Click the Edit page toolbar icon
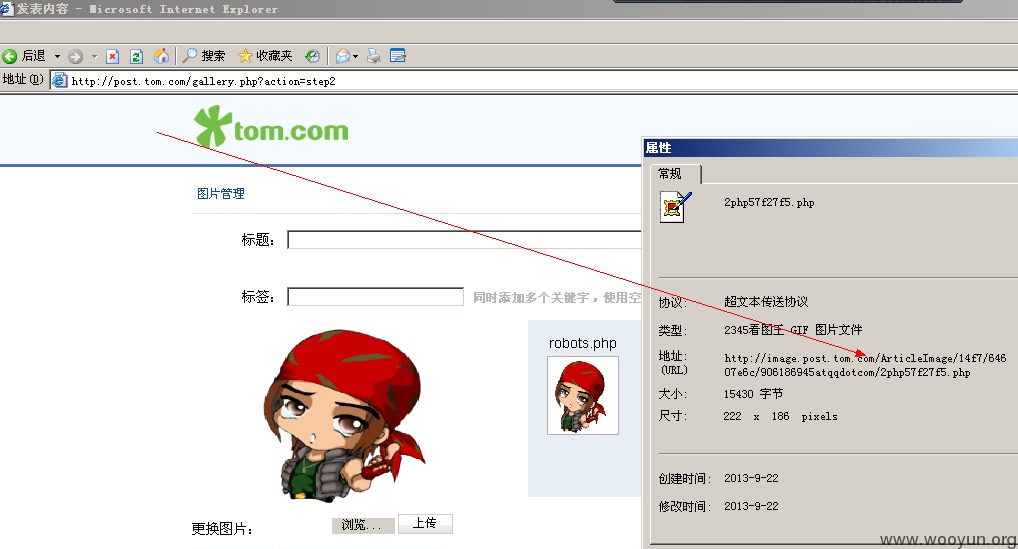This screenshot has height=549, width=1018. [398, 56]
